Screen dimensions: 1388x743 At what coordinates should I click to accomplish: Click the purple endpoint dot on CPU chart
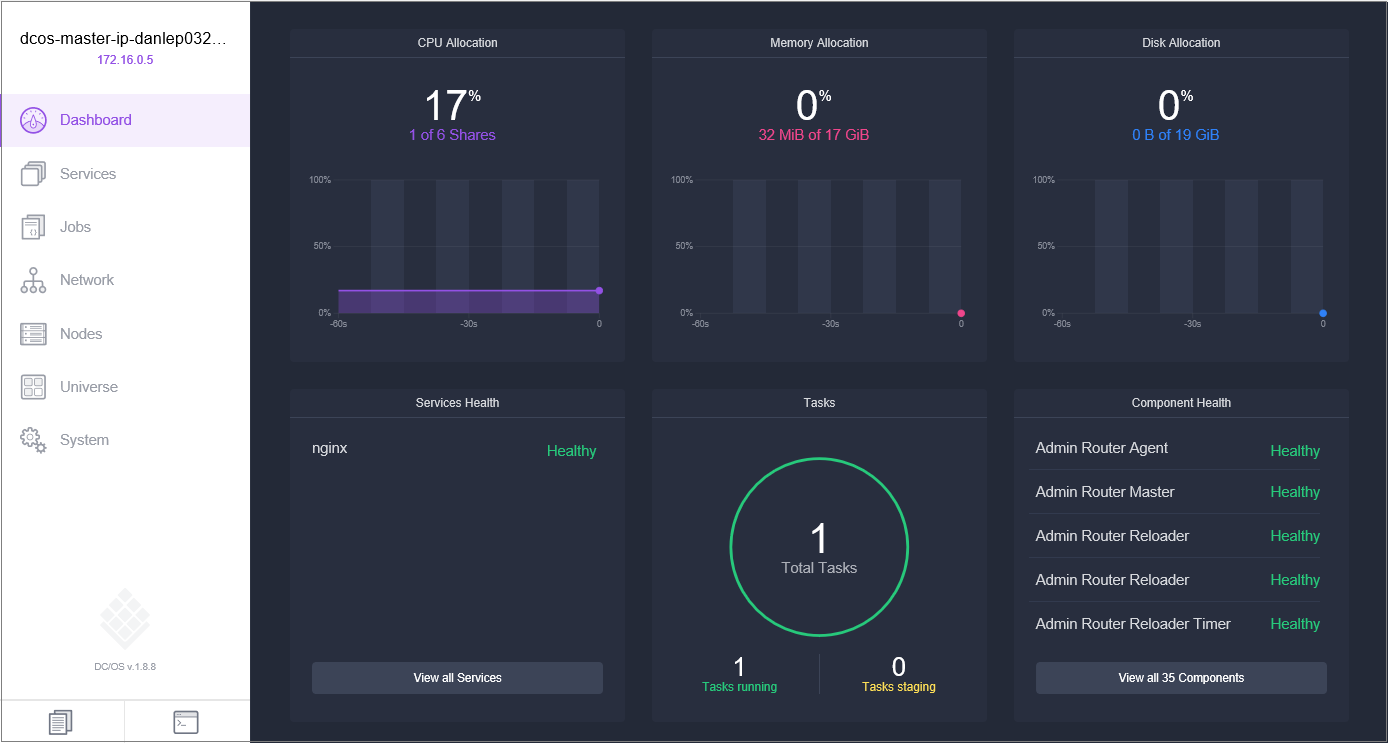point(598,290)
